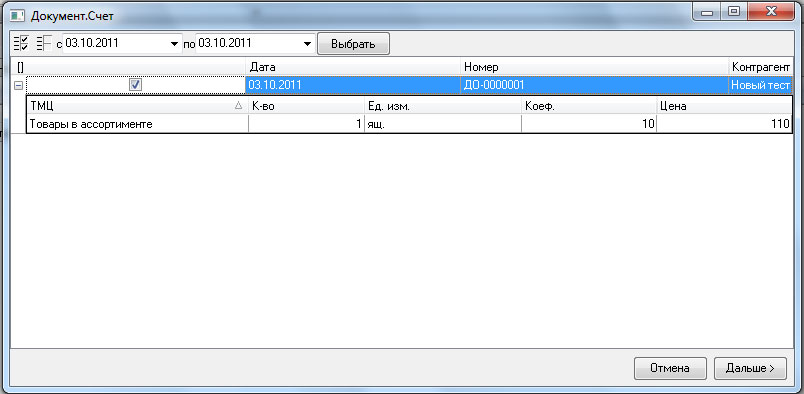
Task: Select the Новый тест contractor cell
Action: pos(761,85)
